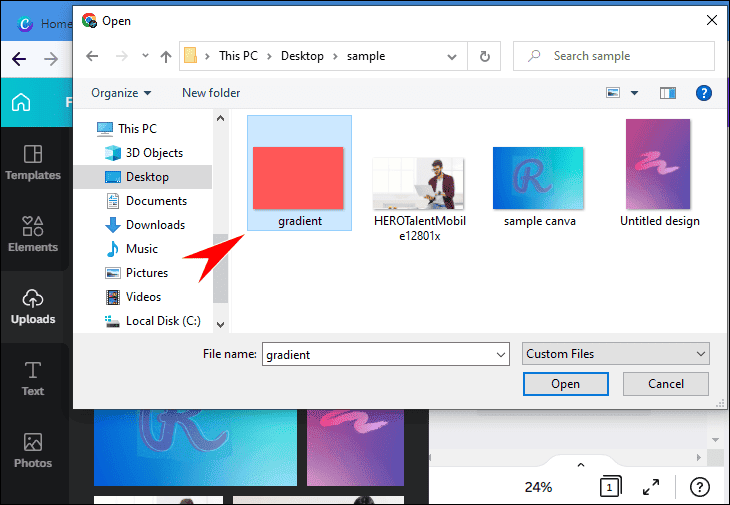730x505 pixels.
Task: Open the view options dropdown arrow
Action: (x=634, y=93)
